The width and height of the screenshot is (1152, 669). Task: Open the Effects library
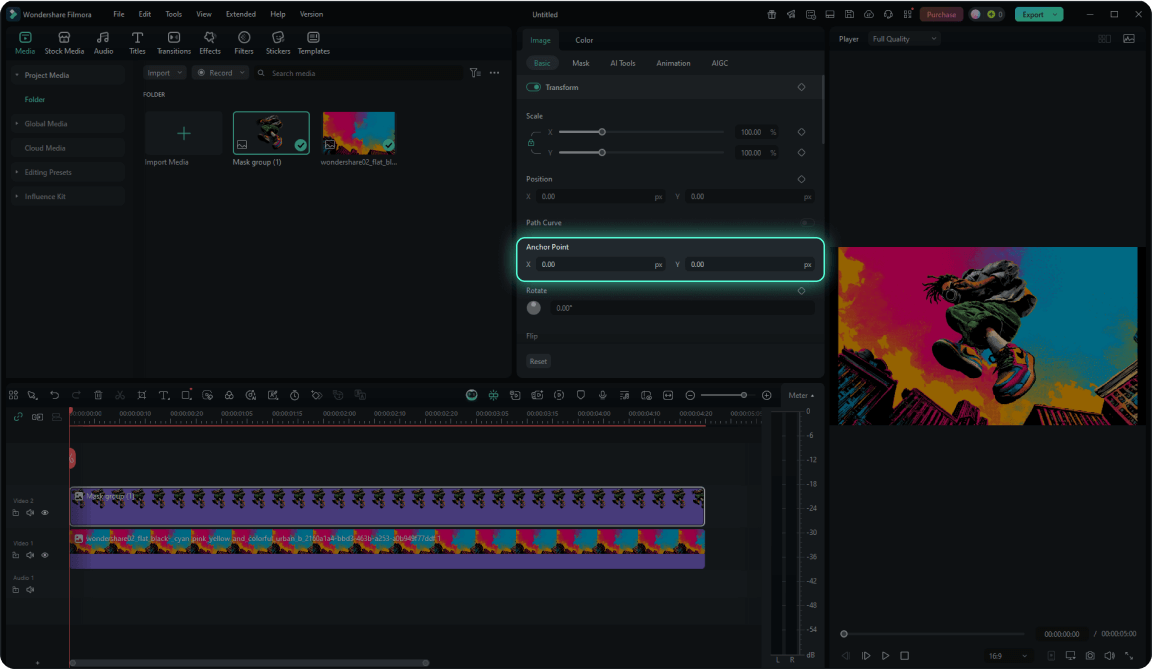pyautogui.click(x=210, y=43)
